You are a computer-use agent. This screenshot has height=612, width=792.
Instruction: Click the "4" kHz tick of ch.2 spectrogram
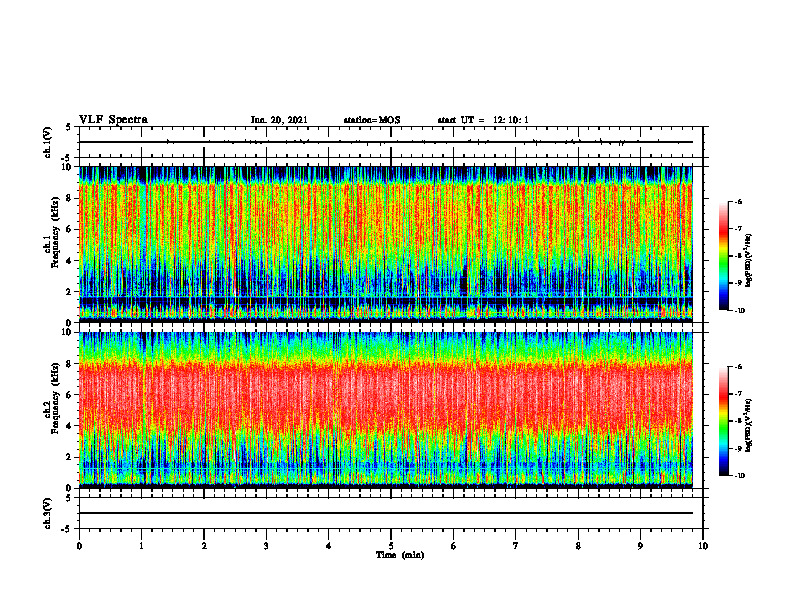[69, 426]
